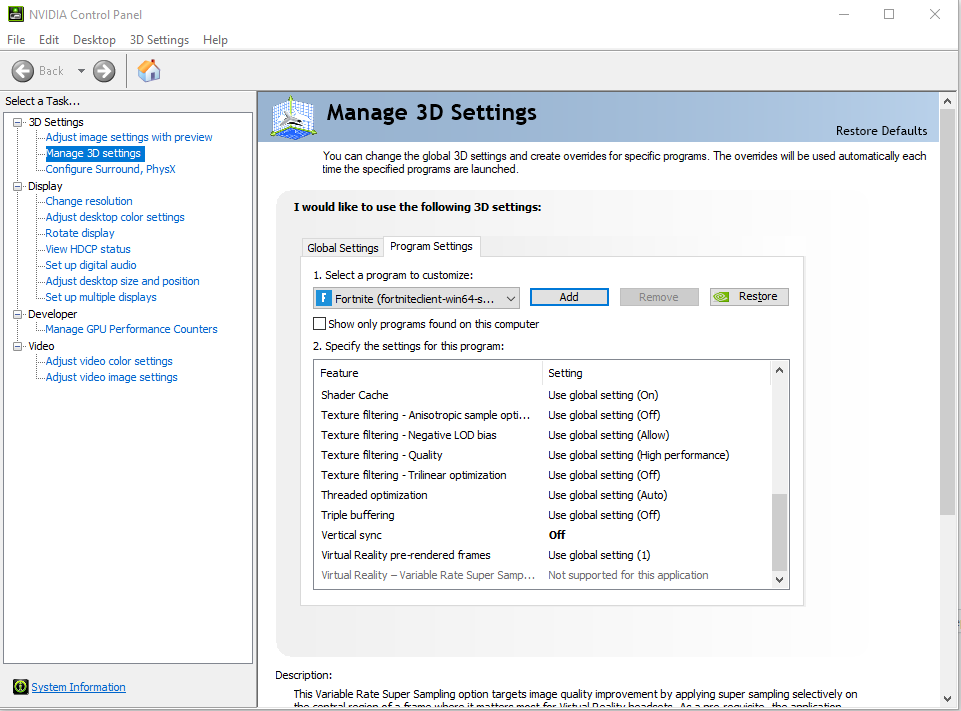
Task: Open Configure Surround, PhysX
Action: click(x=110, y=169)
